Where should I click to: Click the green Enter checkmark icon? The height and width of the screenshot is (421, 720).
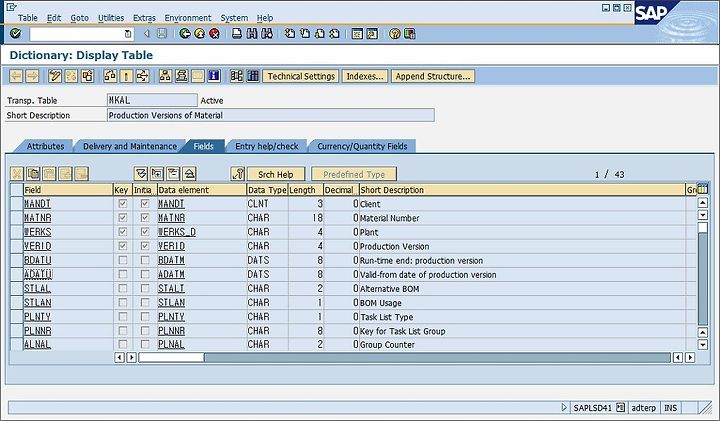[16, 34]
